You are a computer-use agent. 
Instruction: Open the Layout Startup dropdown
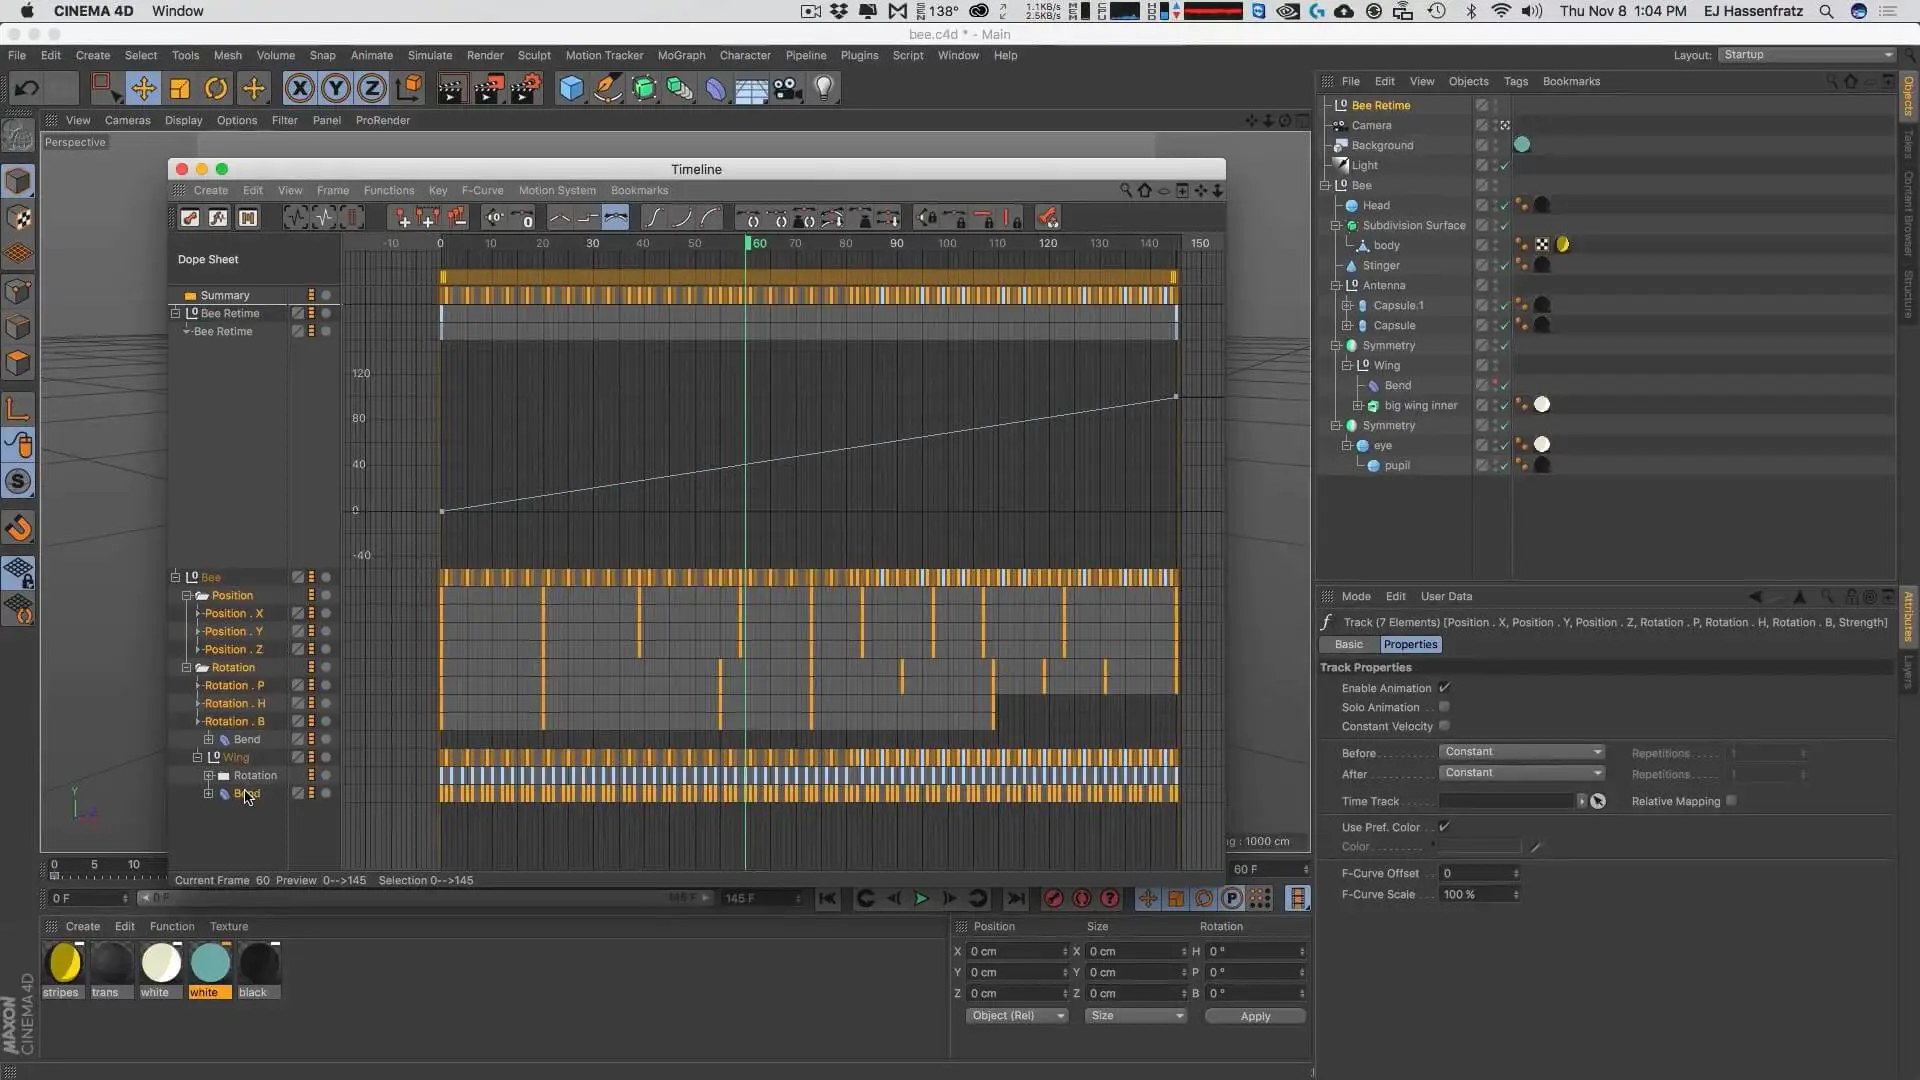1807,55
